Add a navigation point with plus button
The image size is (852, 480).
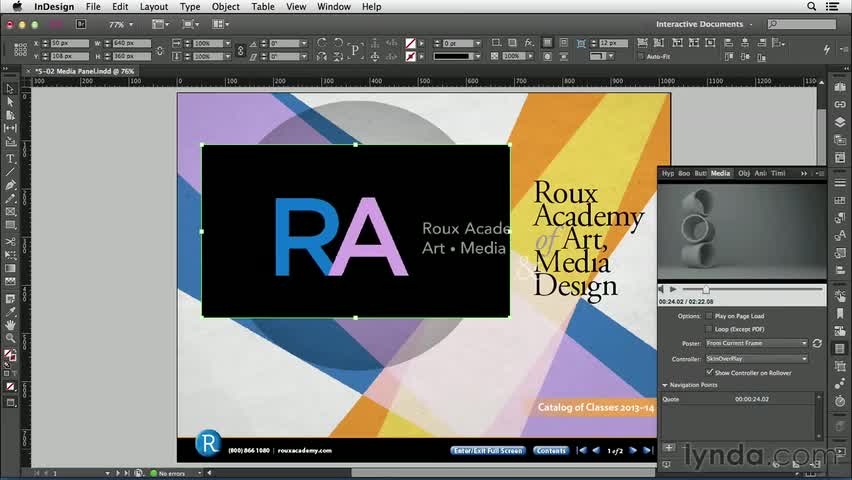[x=669, y=448]
